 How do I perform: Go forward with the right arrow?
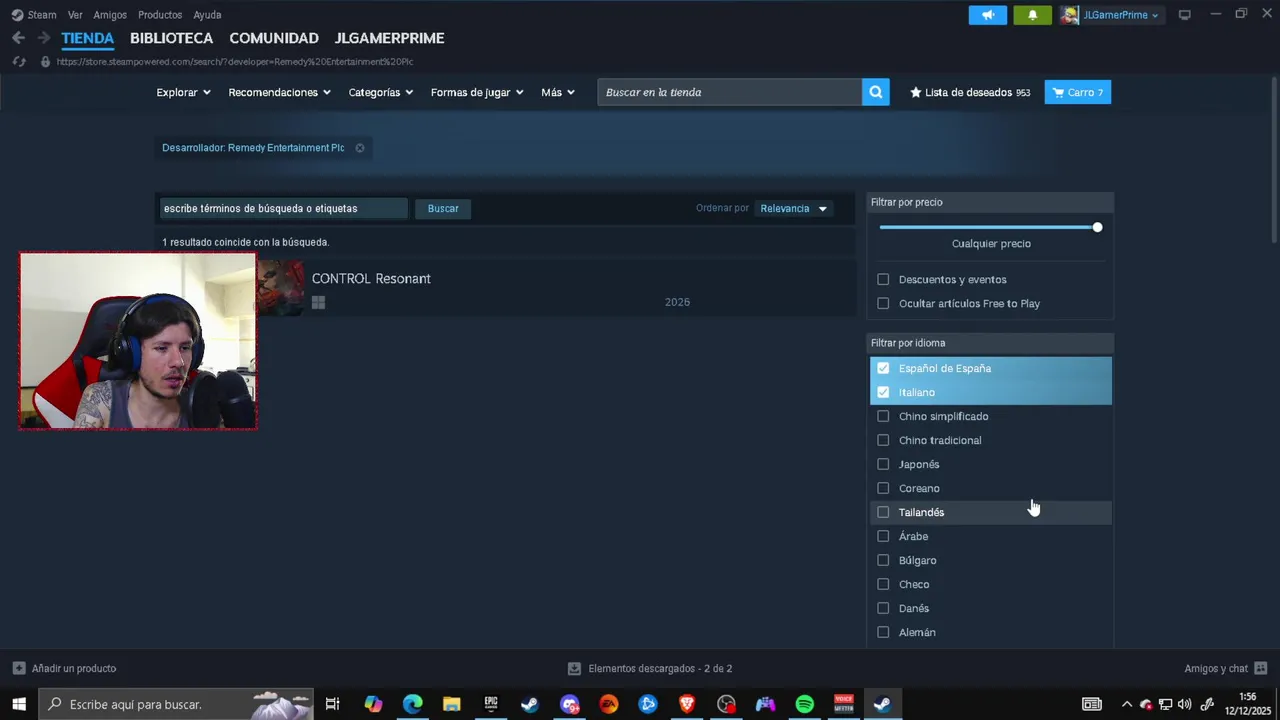click(43, 38)
